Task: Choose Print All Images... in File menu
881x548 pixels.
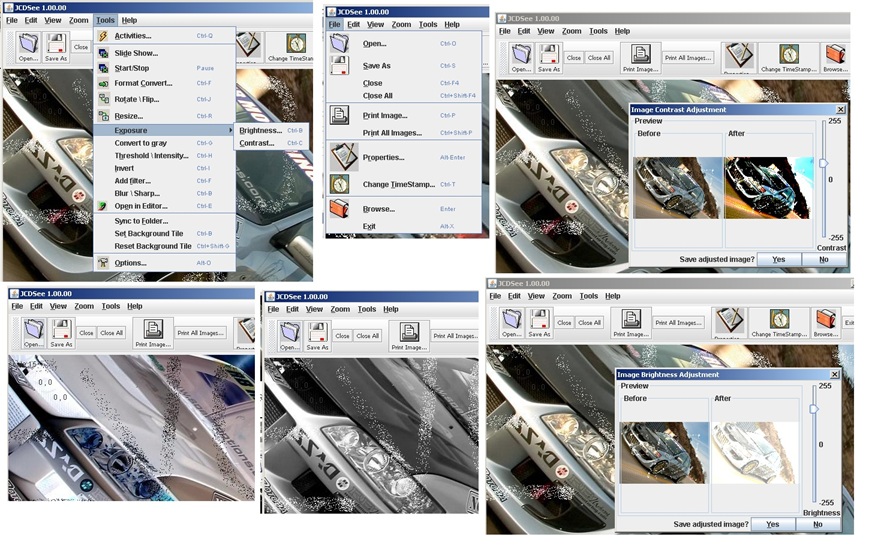Action: (403, 133)
